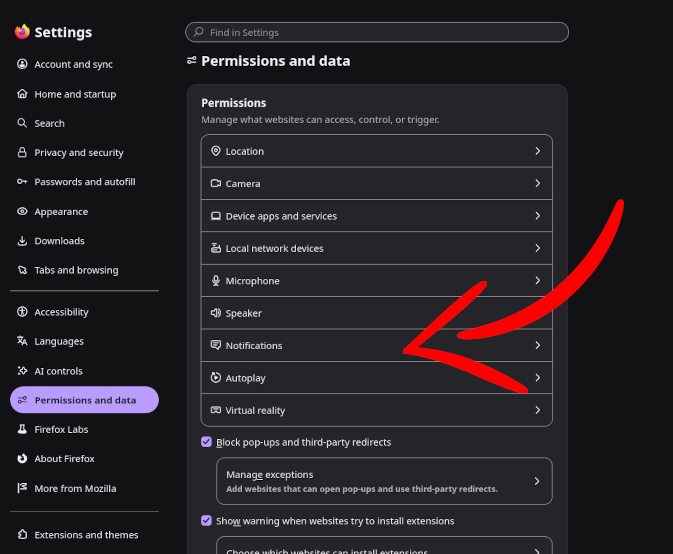Click the Accessibility figure icon
This screenshot has width=673, height=554.
(22, 312)
